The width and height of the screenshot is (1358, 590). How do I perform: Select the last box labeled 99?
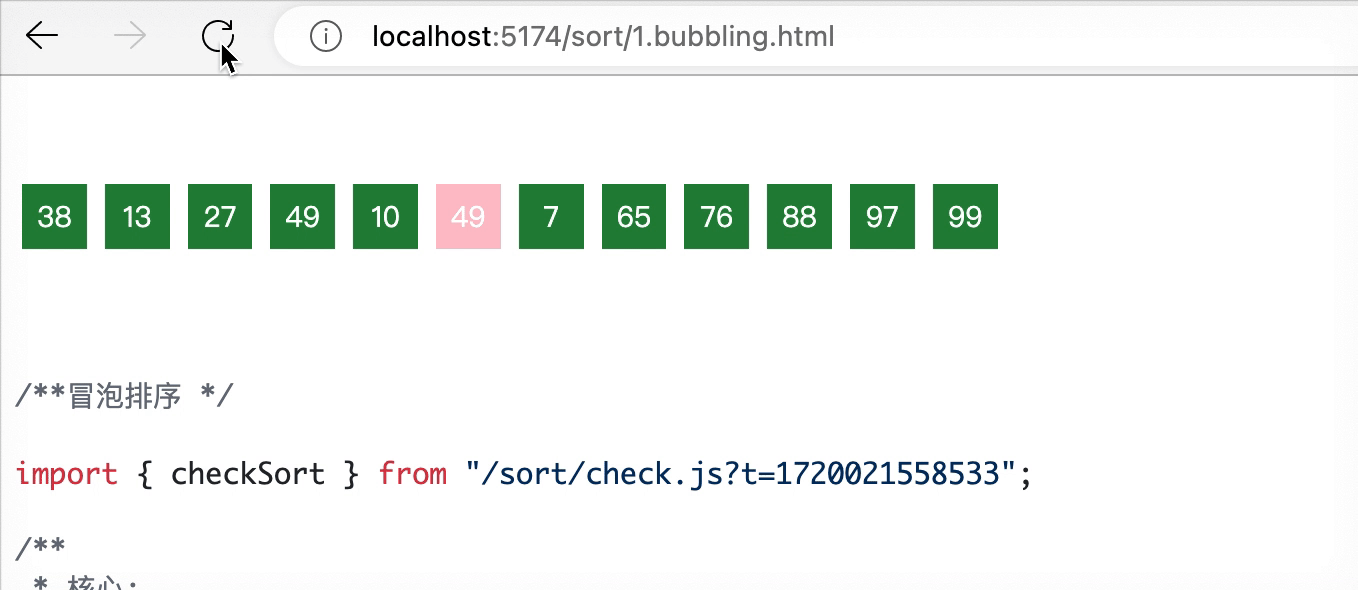pos(964,216)
